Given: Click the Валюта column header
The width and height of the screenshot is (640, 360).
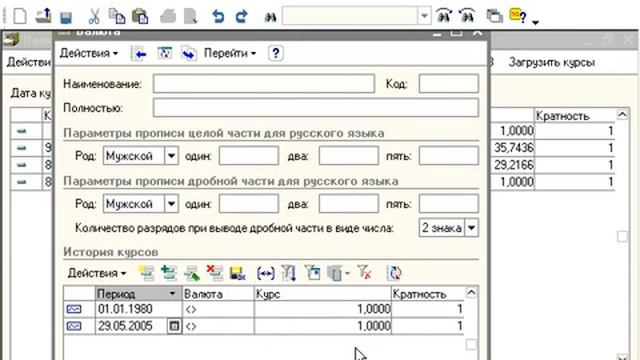Looking at the screenshot, I should (218, 294).
